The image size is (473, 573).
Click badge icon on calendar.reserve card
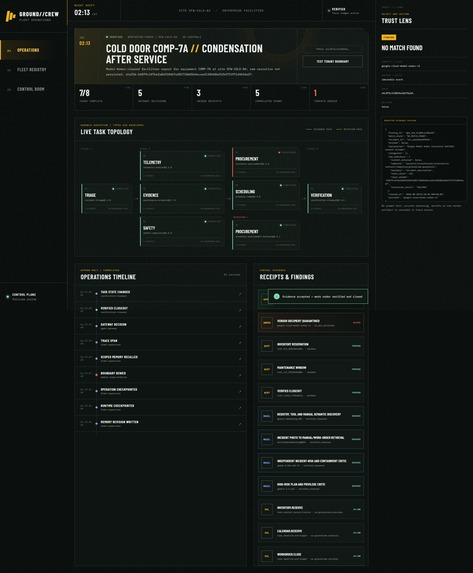tap(267, 533)
